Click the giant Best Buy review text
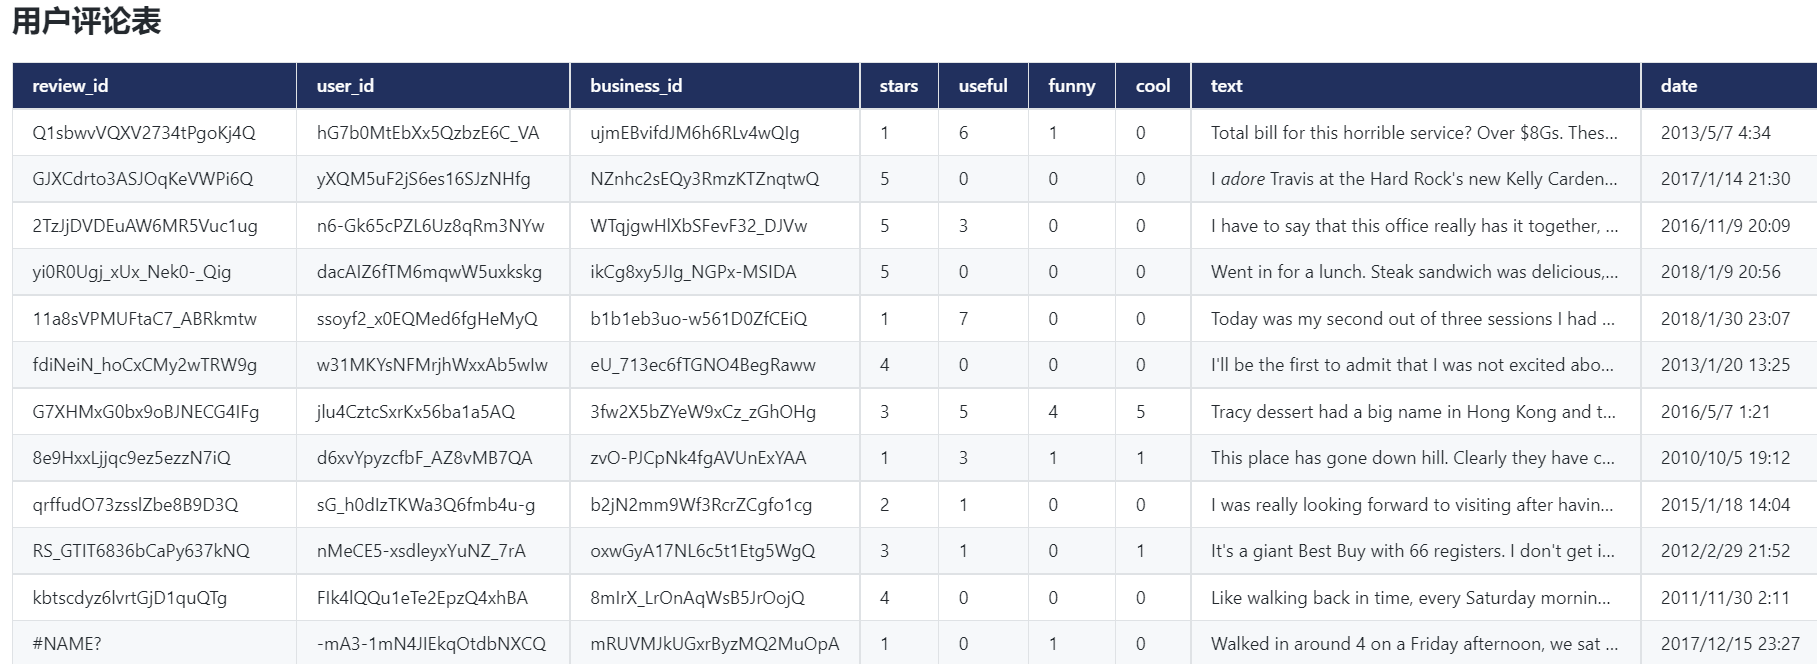The height and width of the screenshot is (664, 1817). pos(1412,551)
